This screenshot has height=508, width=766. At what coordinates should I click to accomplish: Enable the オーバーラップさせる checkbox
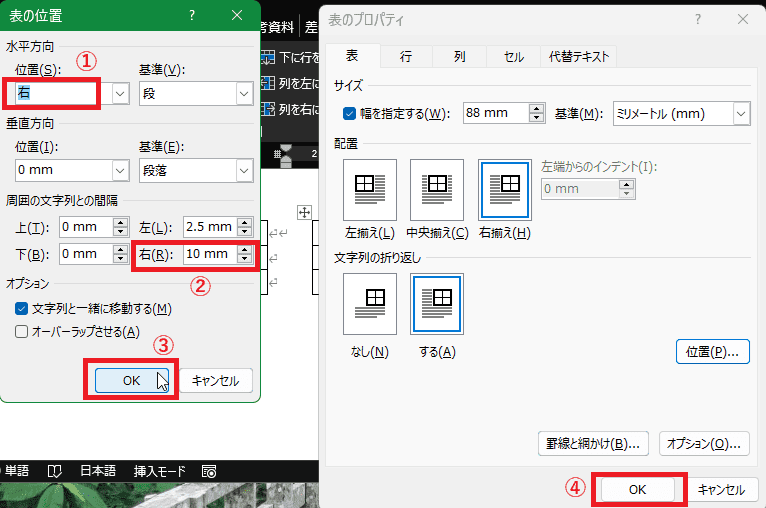(x=22, y=332)
